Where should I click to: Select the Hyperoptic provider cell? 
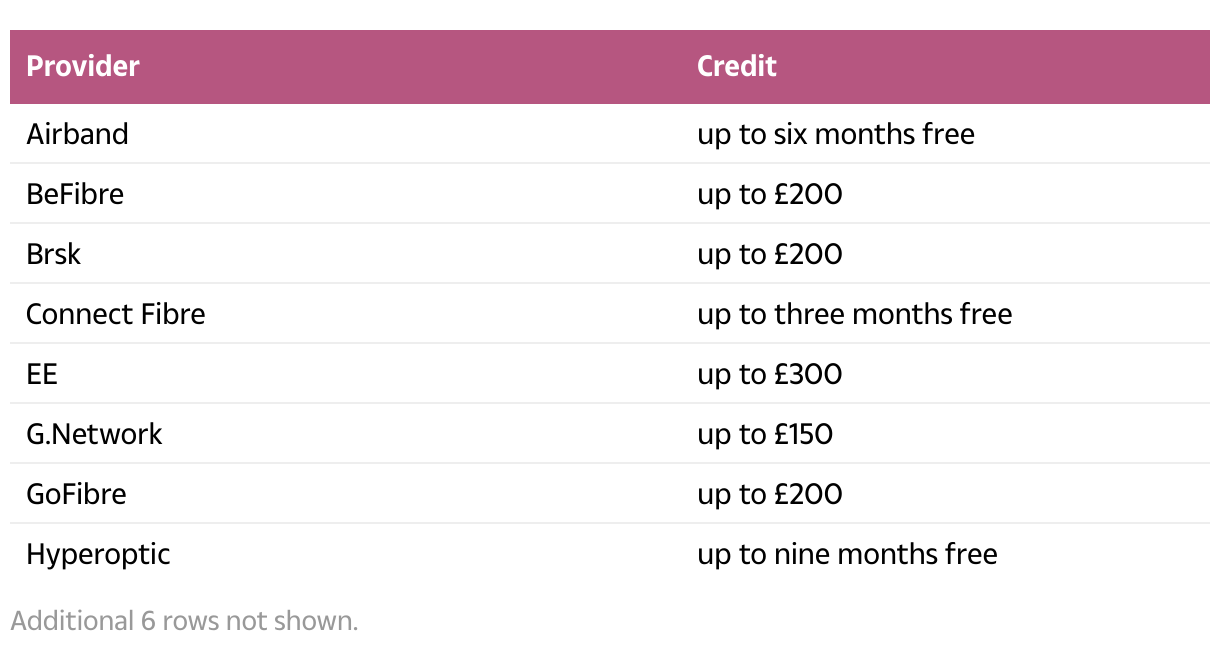pyautogui.click(x=98, y=554)
